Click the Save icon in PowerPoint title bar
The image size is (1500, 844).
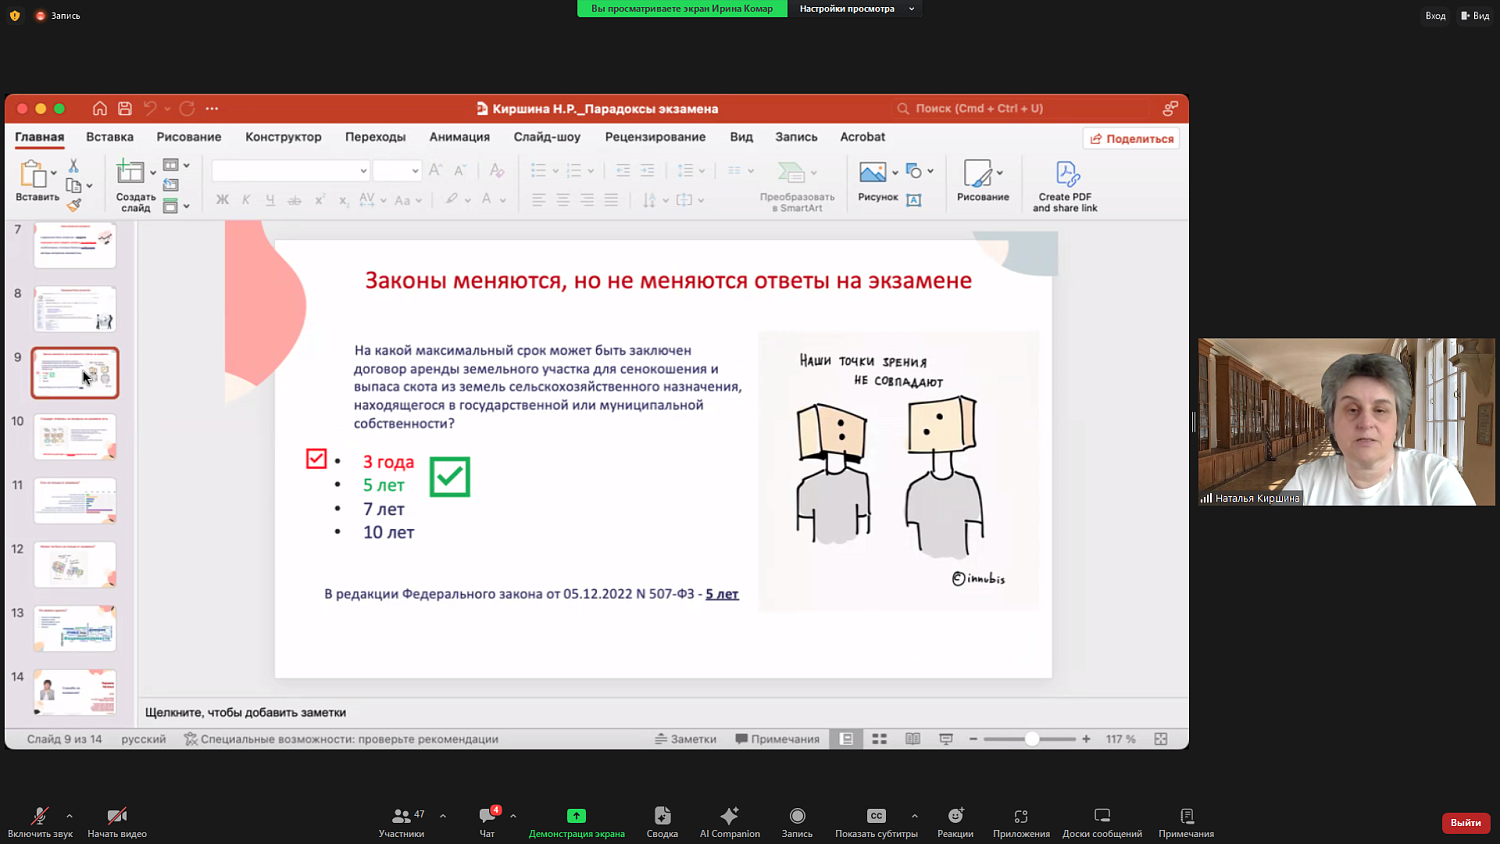[125, 108]
